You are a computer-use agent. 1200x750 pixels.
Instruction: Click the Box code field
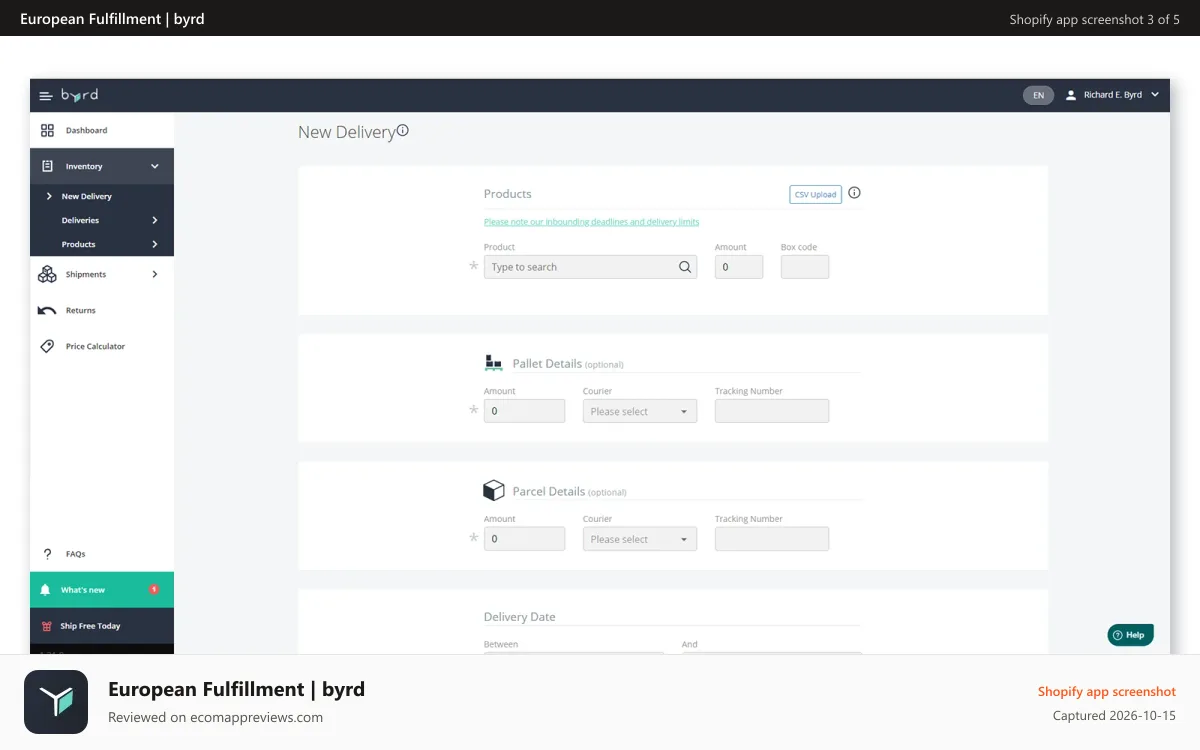point(805,267)
